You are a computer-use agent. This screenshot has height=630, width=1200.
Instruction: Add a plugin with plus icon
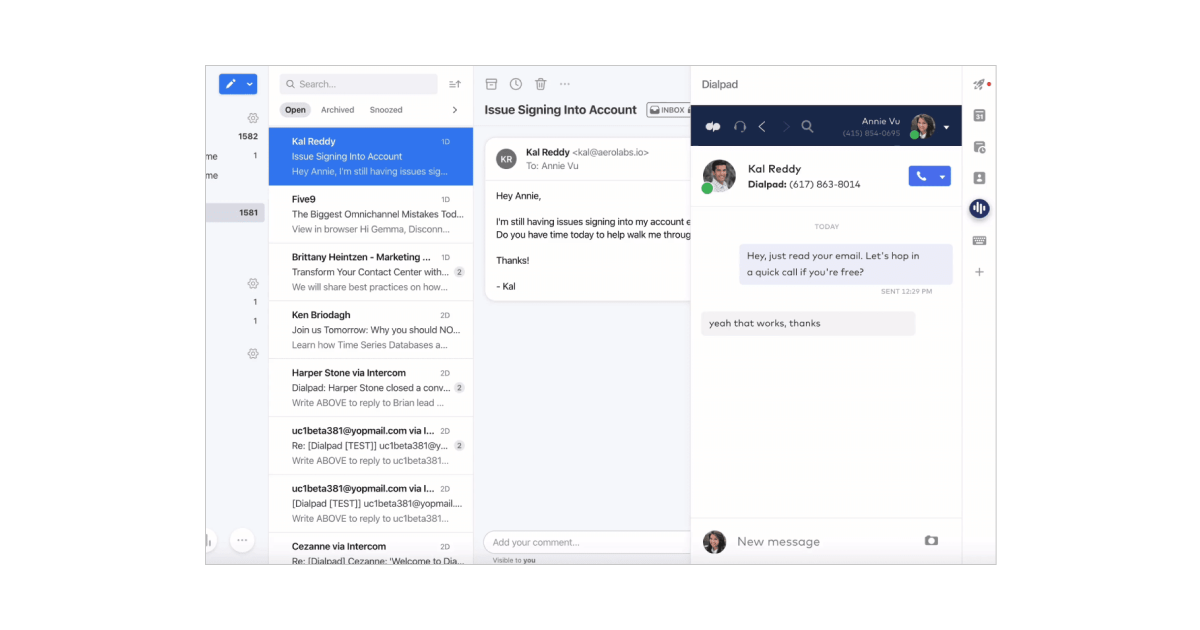click(979, 272)
